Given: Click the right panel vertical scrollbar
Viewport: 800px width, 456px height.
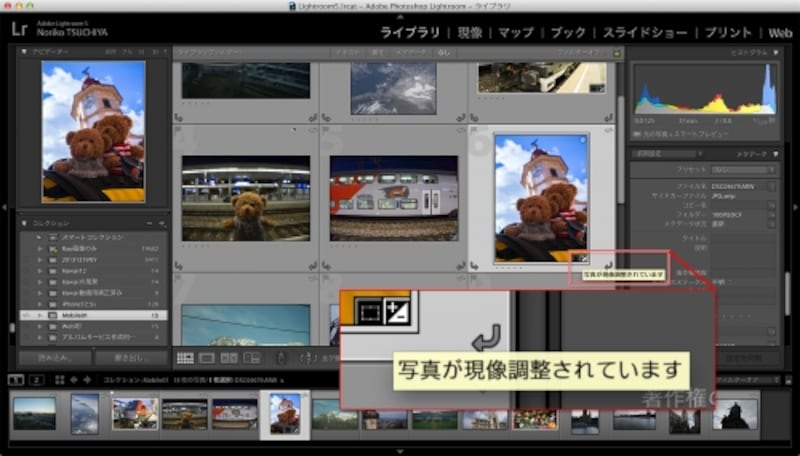Looking at the screenshot, I should coord(788,296).
